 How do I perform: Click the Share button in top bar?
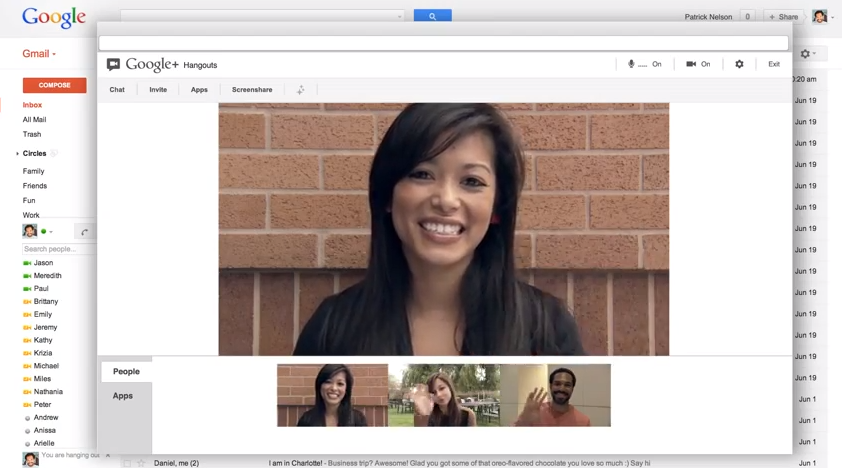pos(783,17)
